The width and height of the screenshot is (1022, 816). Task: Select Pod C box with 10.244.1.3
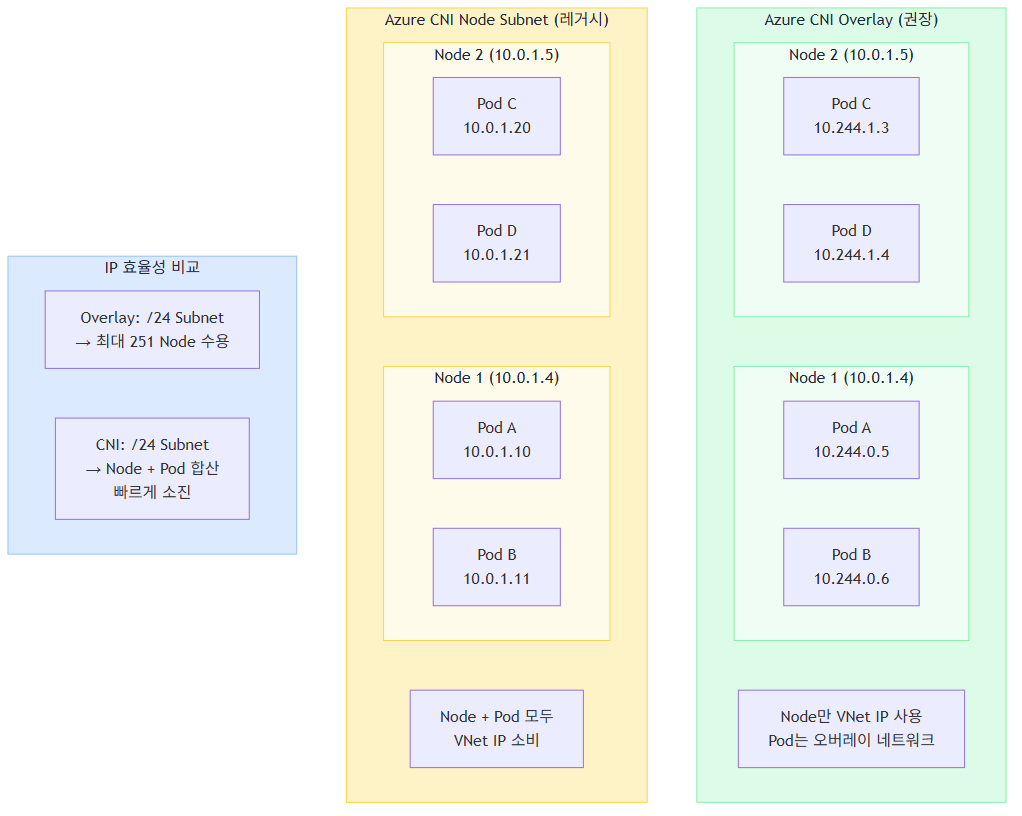851,116
